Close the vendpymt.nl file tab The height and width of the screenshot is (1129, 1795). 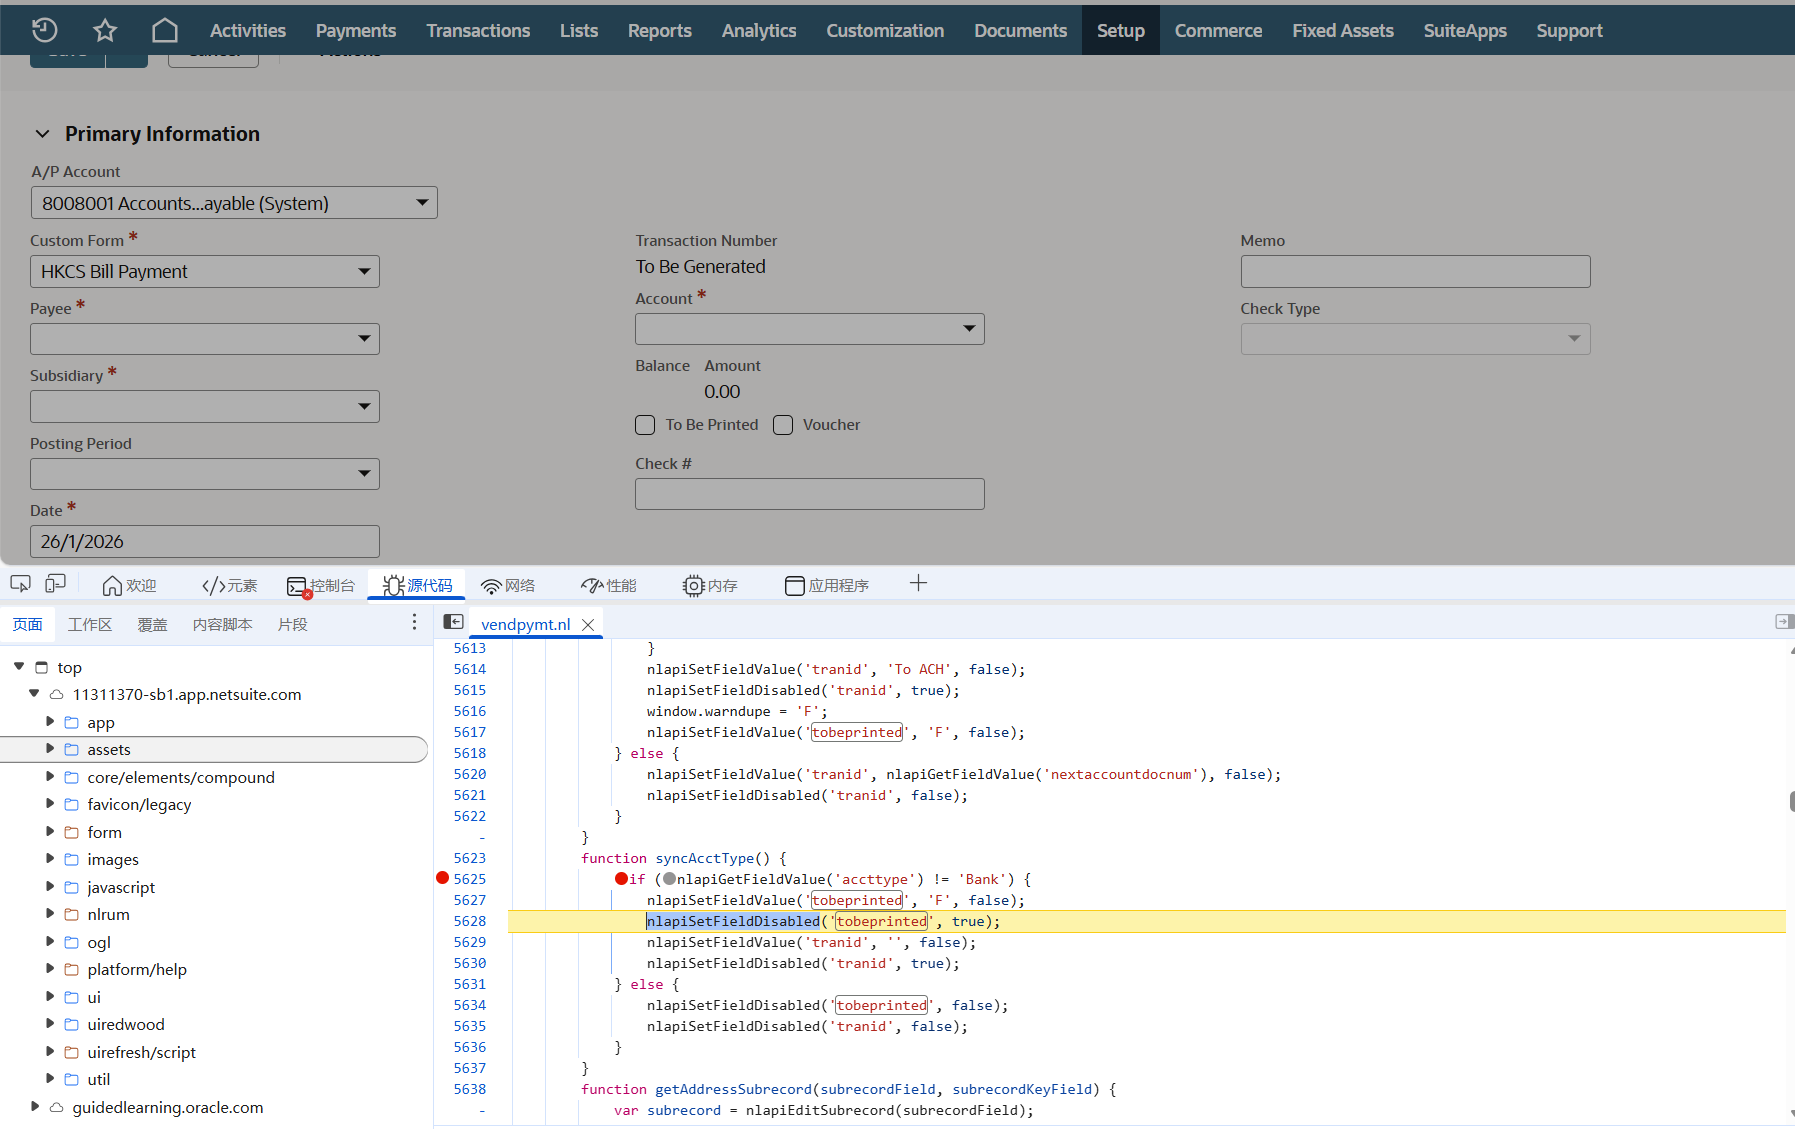[588, 624]
